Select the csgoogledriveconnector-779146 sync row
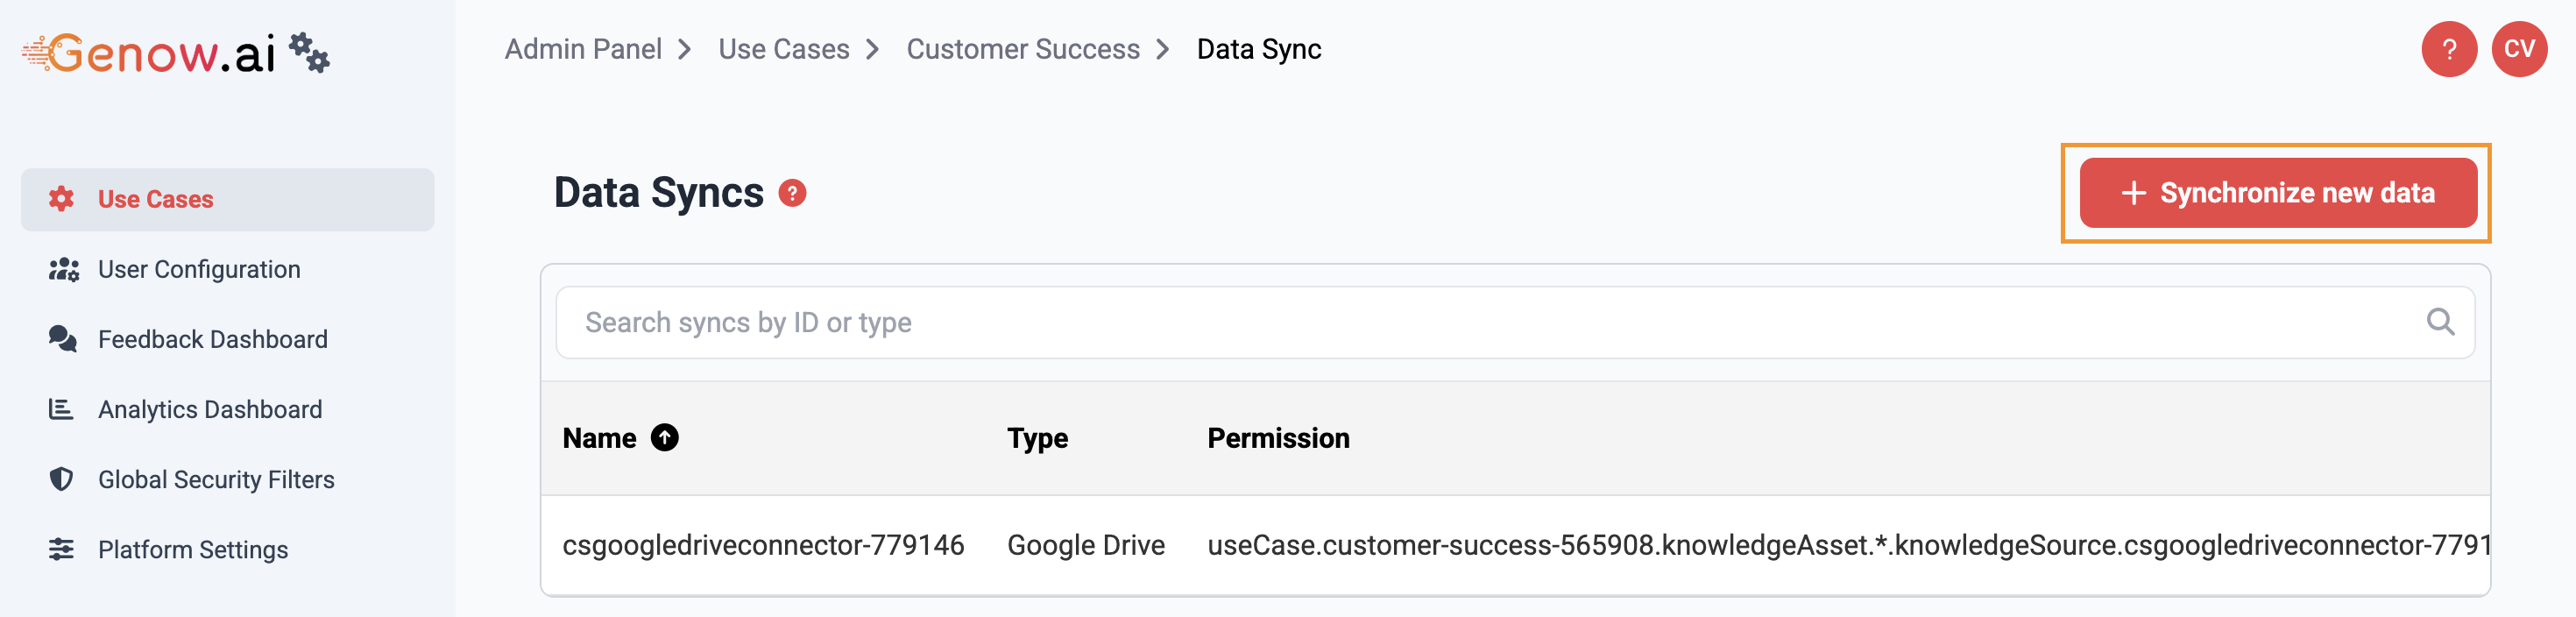Viewport: 2576px width, 617px height. coord(763,545)
